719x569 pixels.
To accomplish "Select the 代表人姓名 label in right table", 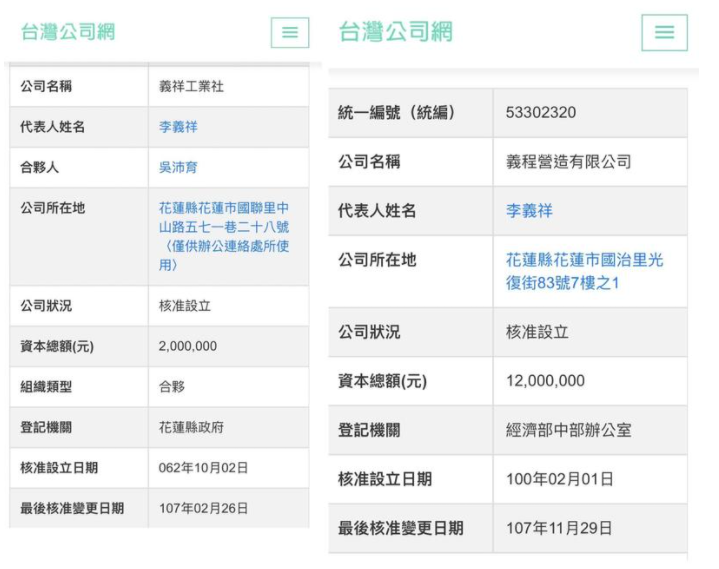I will point(377,210).
